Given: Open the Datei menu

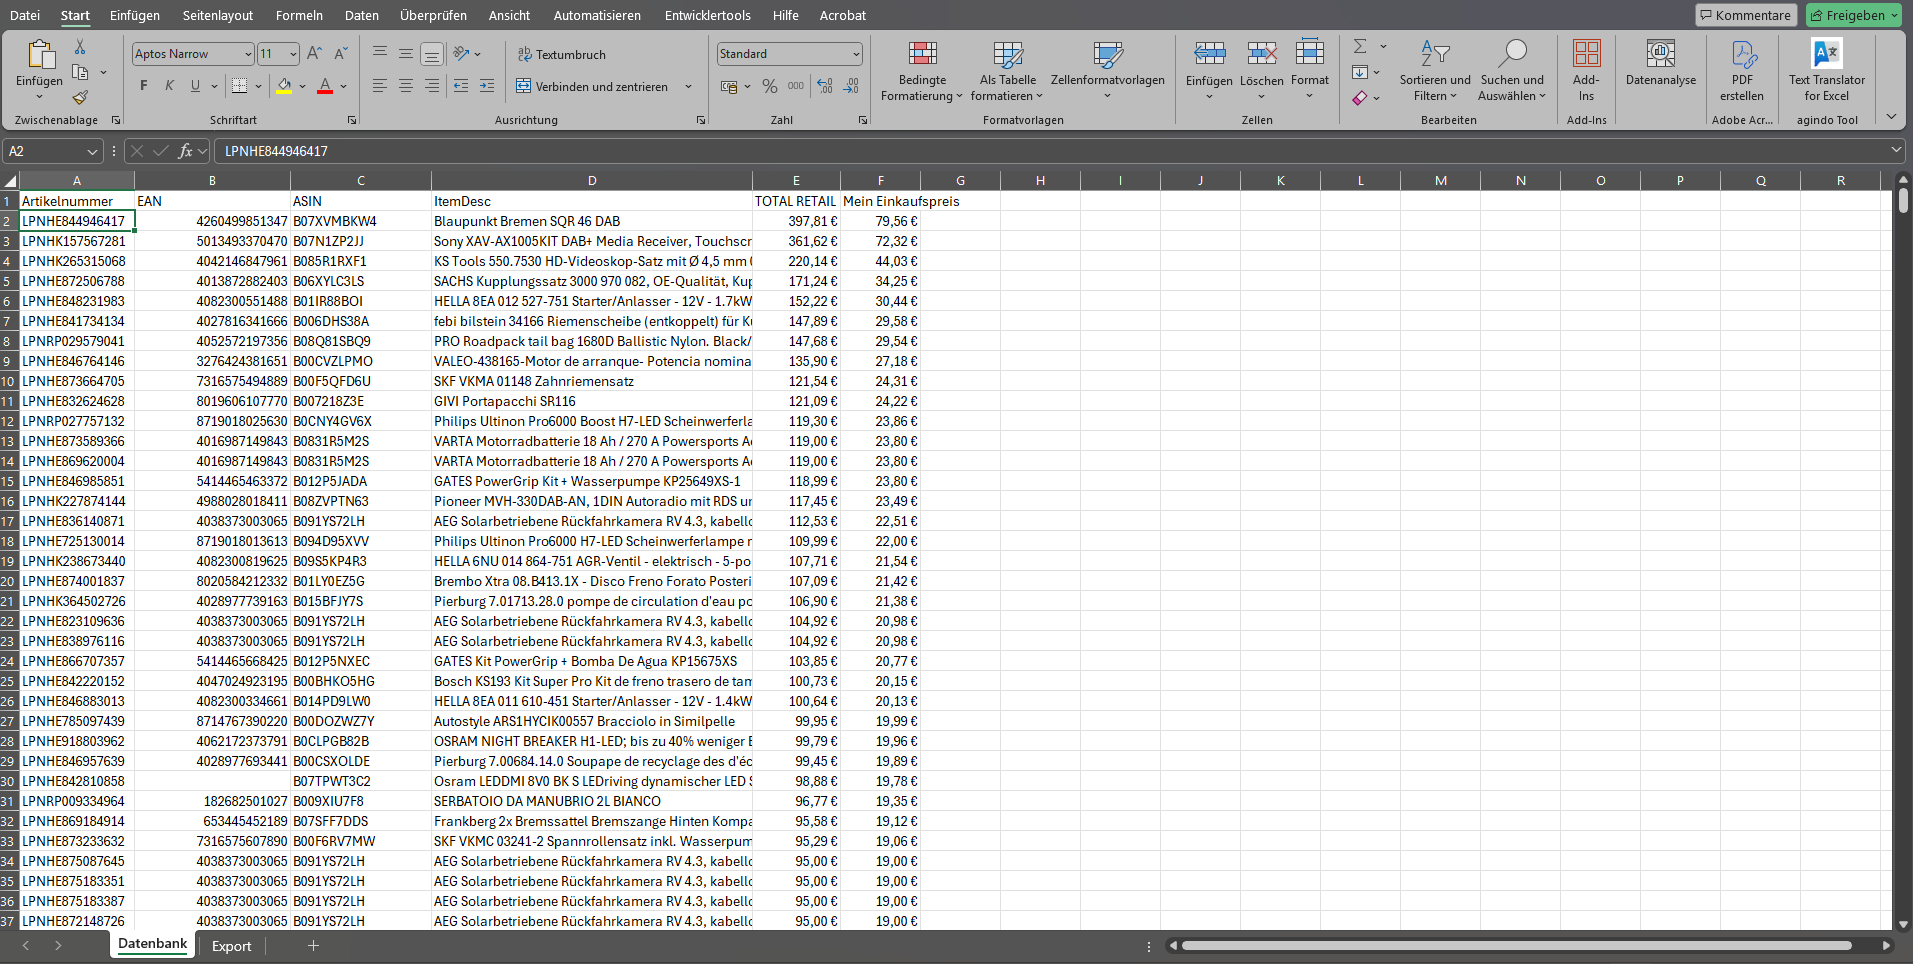Looking at the screenshot, I should tap(25, 15).
